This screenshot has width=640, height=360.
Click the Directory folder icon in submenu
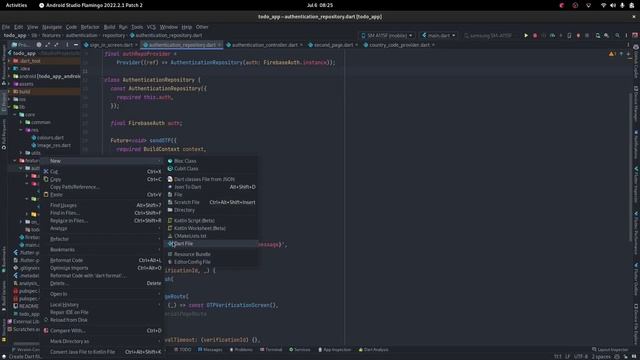(x=170, y=210)
